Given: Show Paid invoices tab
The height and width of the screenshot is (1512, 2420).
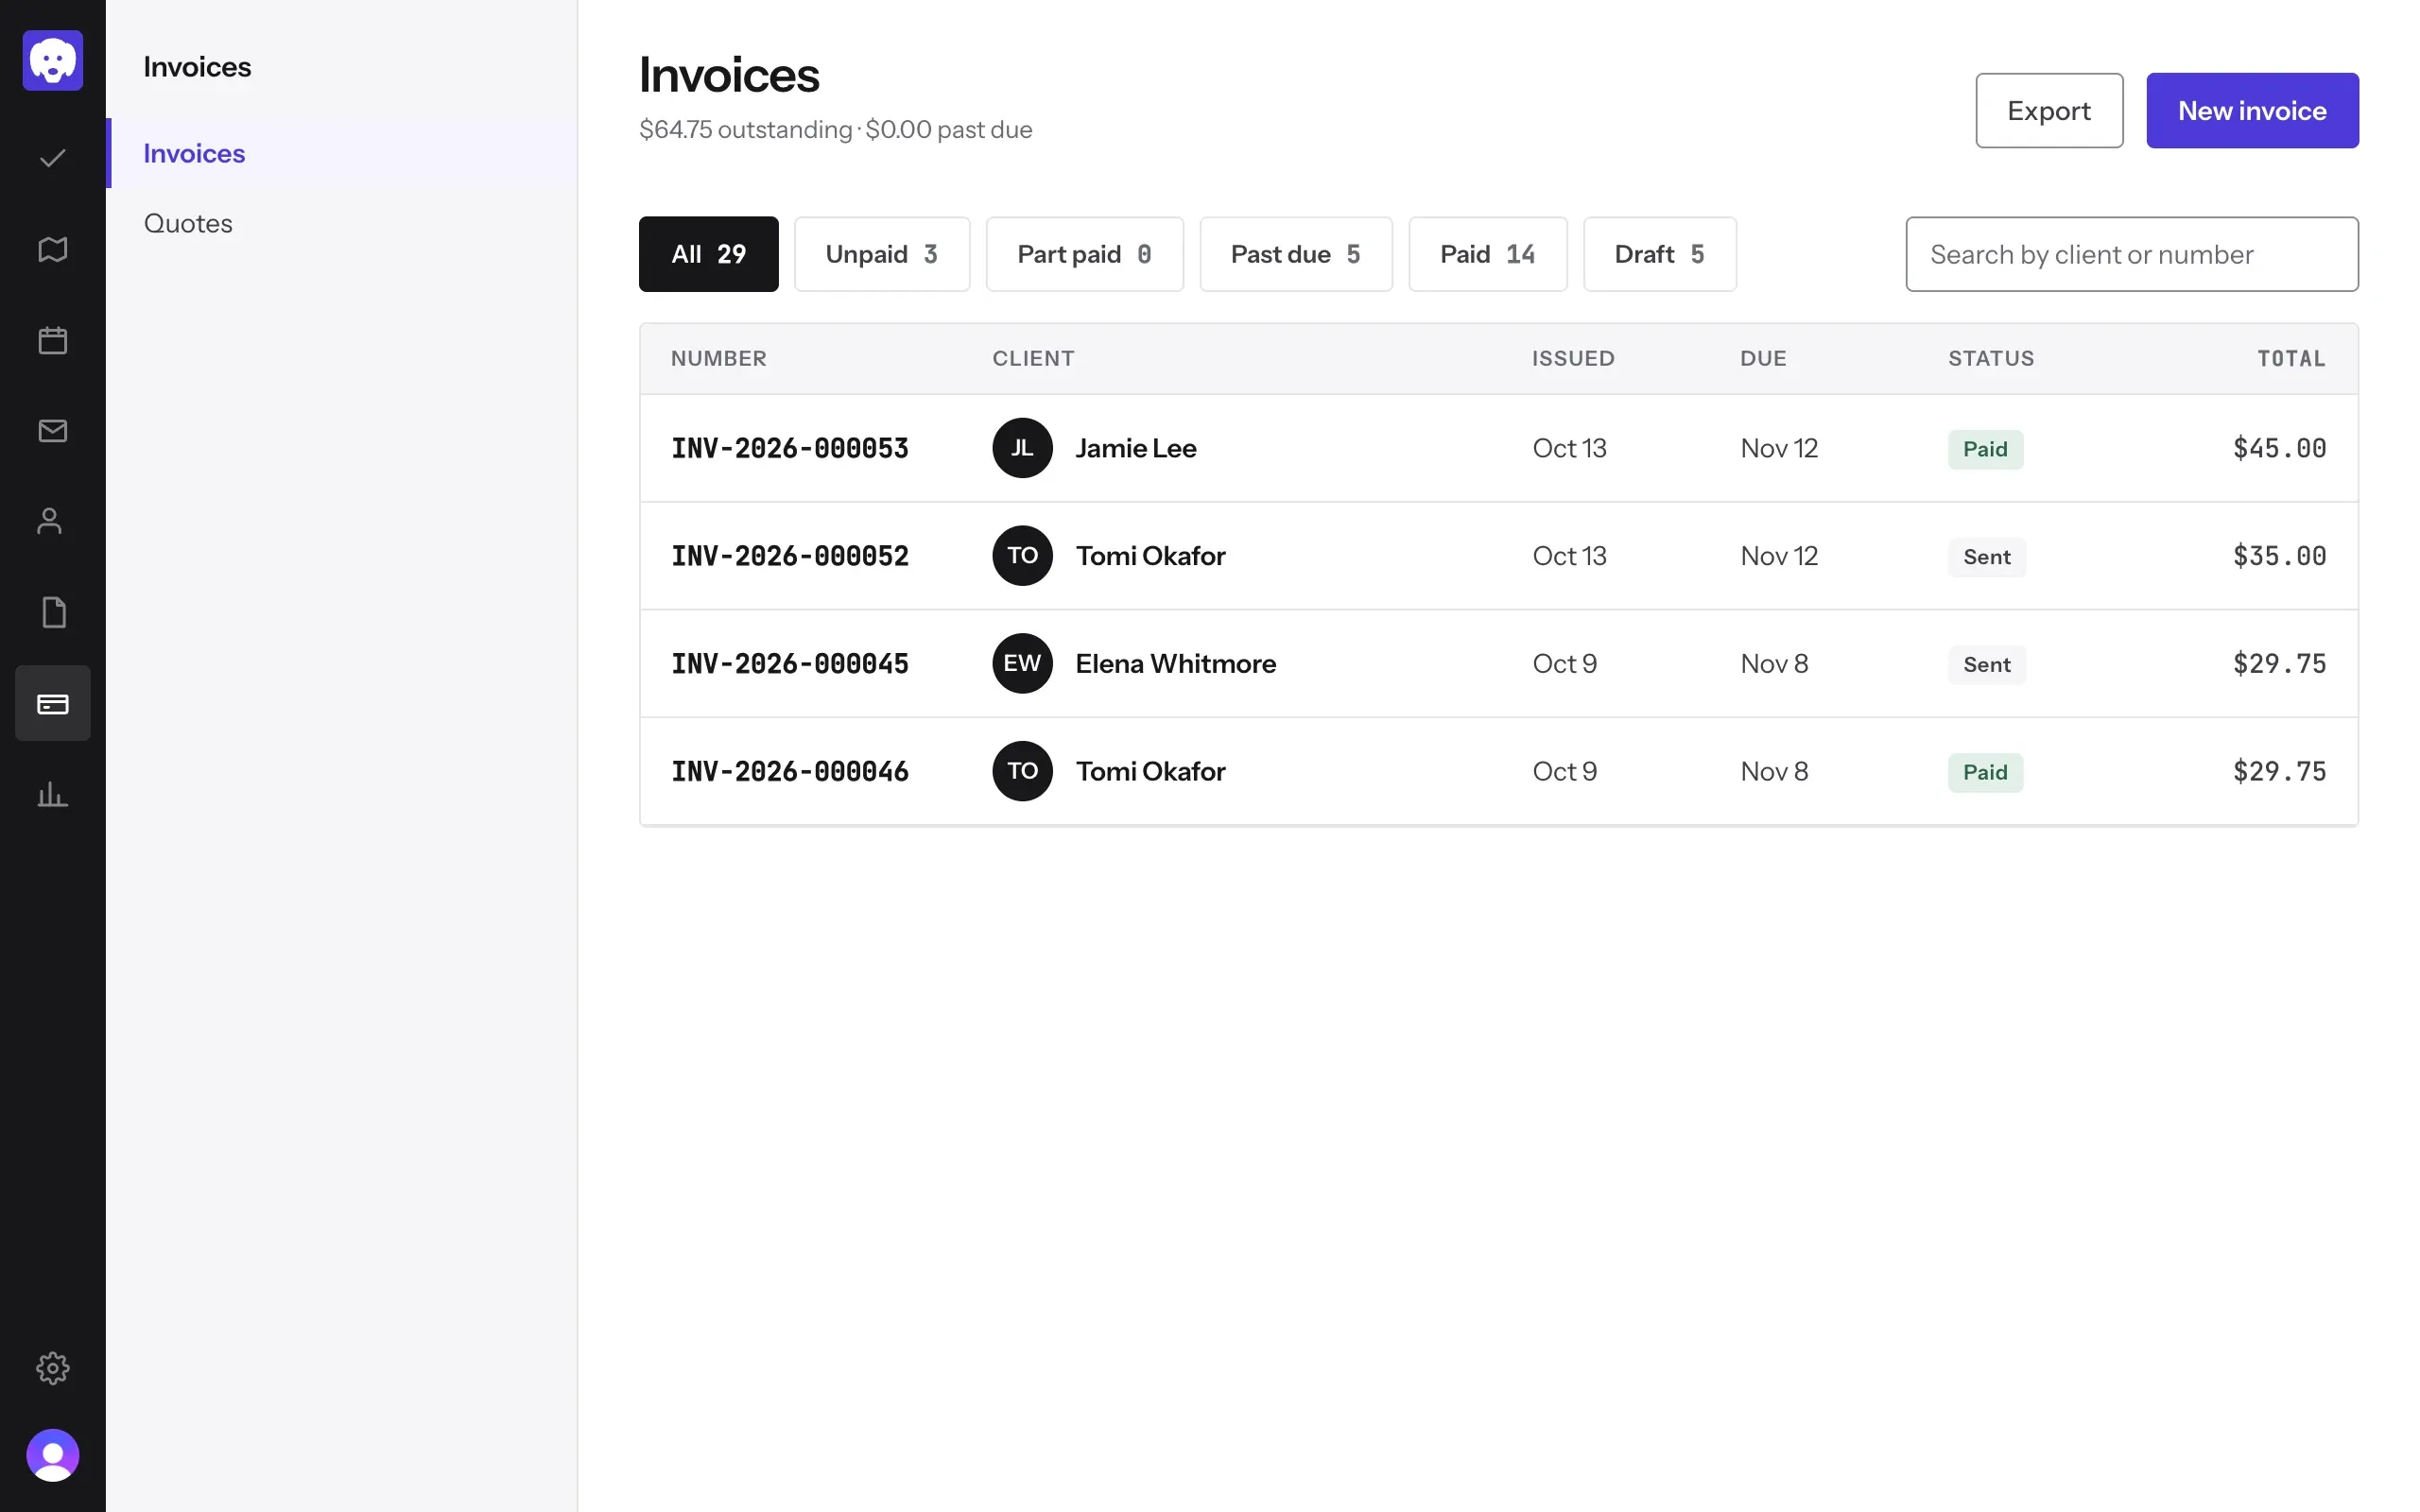Looking at the screenshot, I should pos(1487,254).
